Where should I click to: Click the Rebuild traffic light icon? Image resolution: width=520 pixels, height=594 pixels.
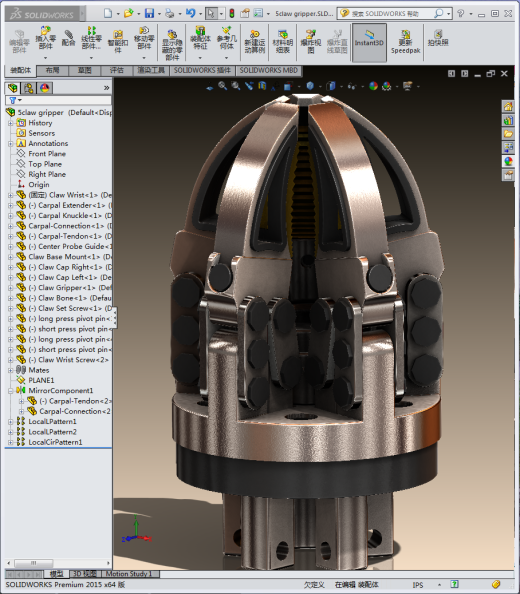pyautogui.click(x=232, y=14)
